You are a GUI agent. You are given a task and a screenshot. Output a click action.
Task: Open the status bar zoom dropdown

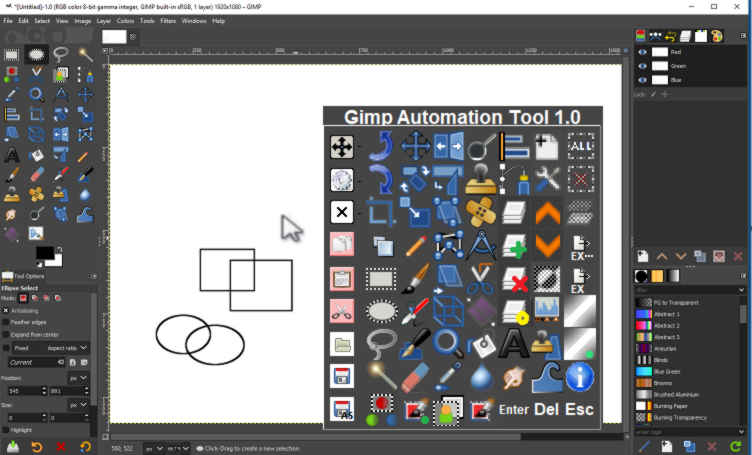tap(178, 449)
